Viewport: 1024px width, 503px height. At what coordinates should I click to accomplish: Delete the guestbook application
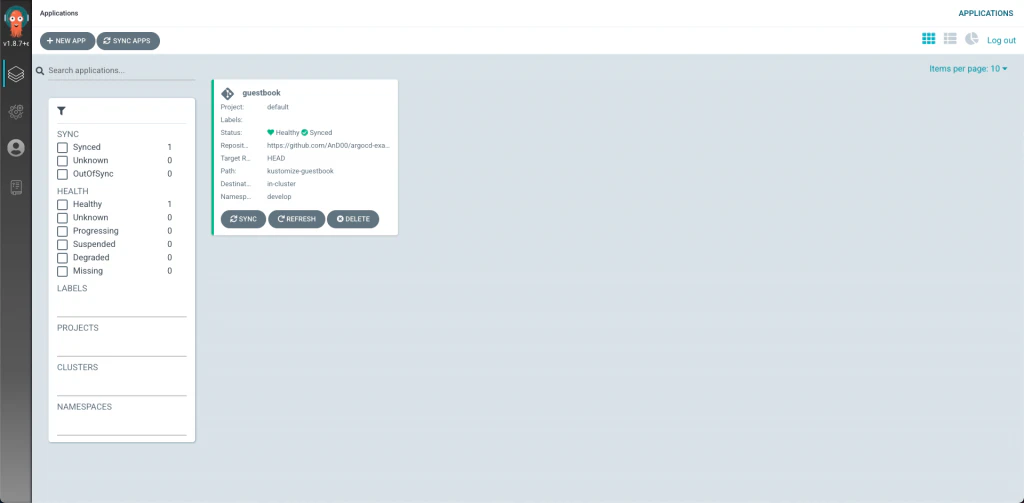pyautogui.click(x=353, y=219)
